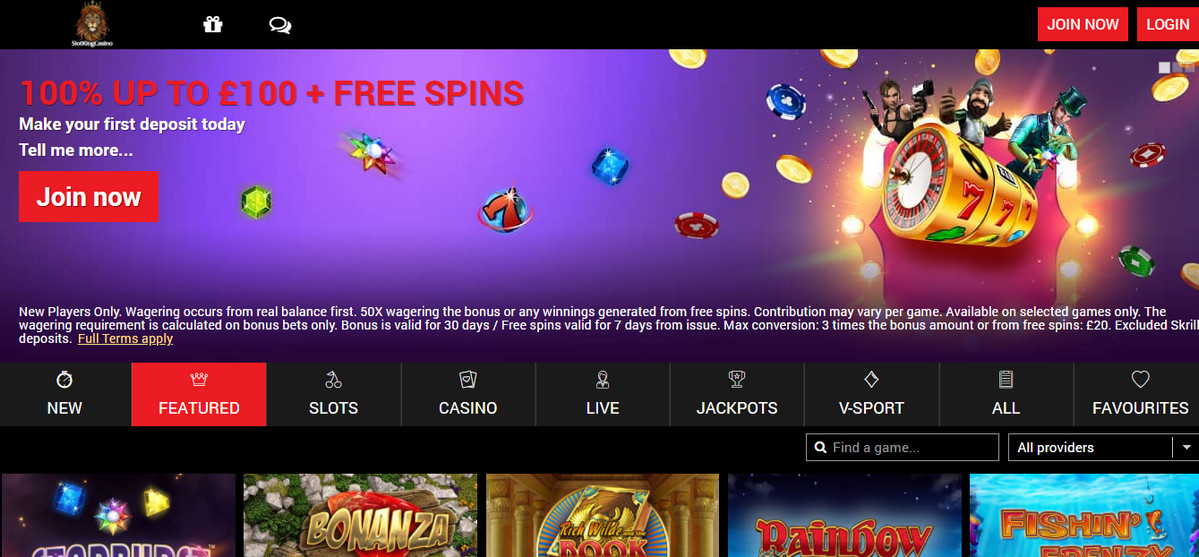Click the Find a game search field
The height and width of the screenshot is (557, 1199).
click(902, 448)
